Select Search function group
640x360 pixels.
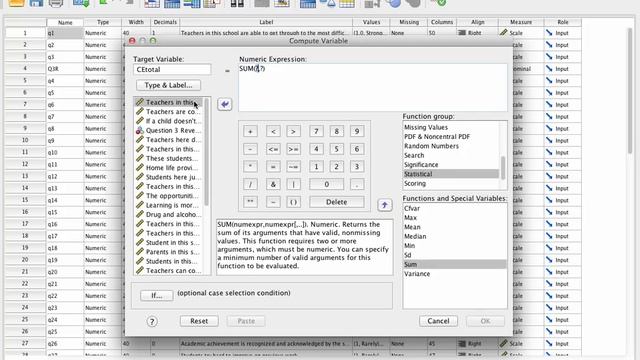click(451, 156)
